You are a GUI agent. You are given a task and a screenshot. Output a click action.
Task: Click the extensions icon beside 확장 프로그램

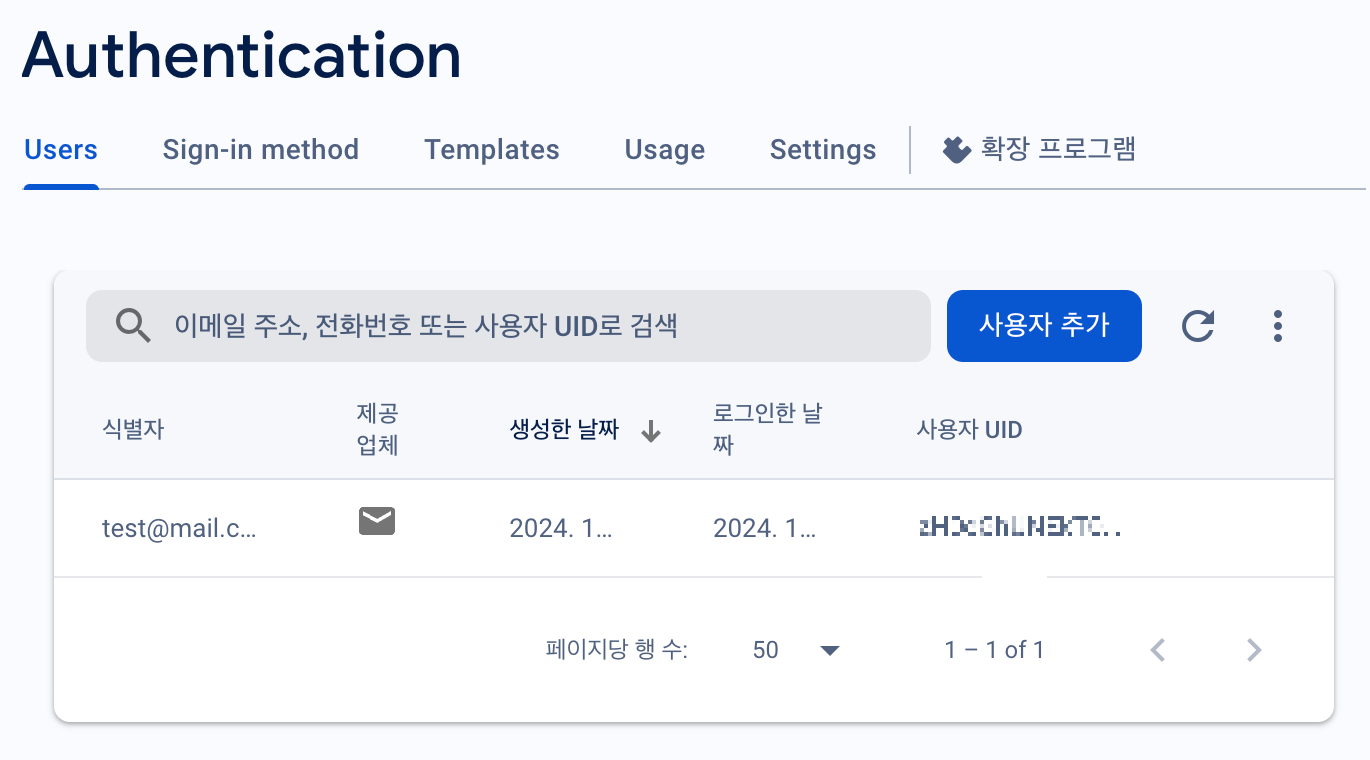pos(957,150)
